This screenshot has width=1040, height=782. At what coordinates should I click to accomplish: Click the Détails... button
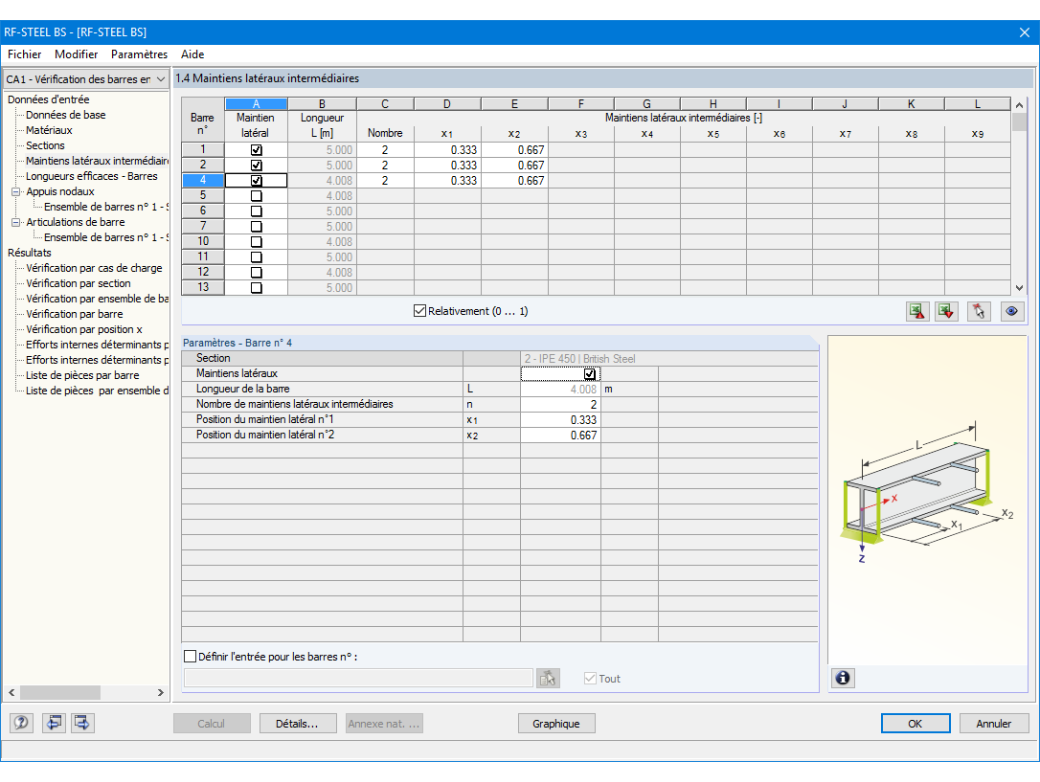(x=298, y=724)
